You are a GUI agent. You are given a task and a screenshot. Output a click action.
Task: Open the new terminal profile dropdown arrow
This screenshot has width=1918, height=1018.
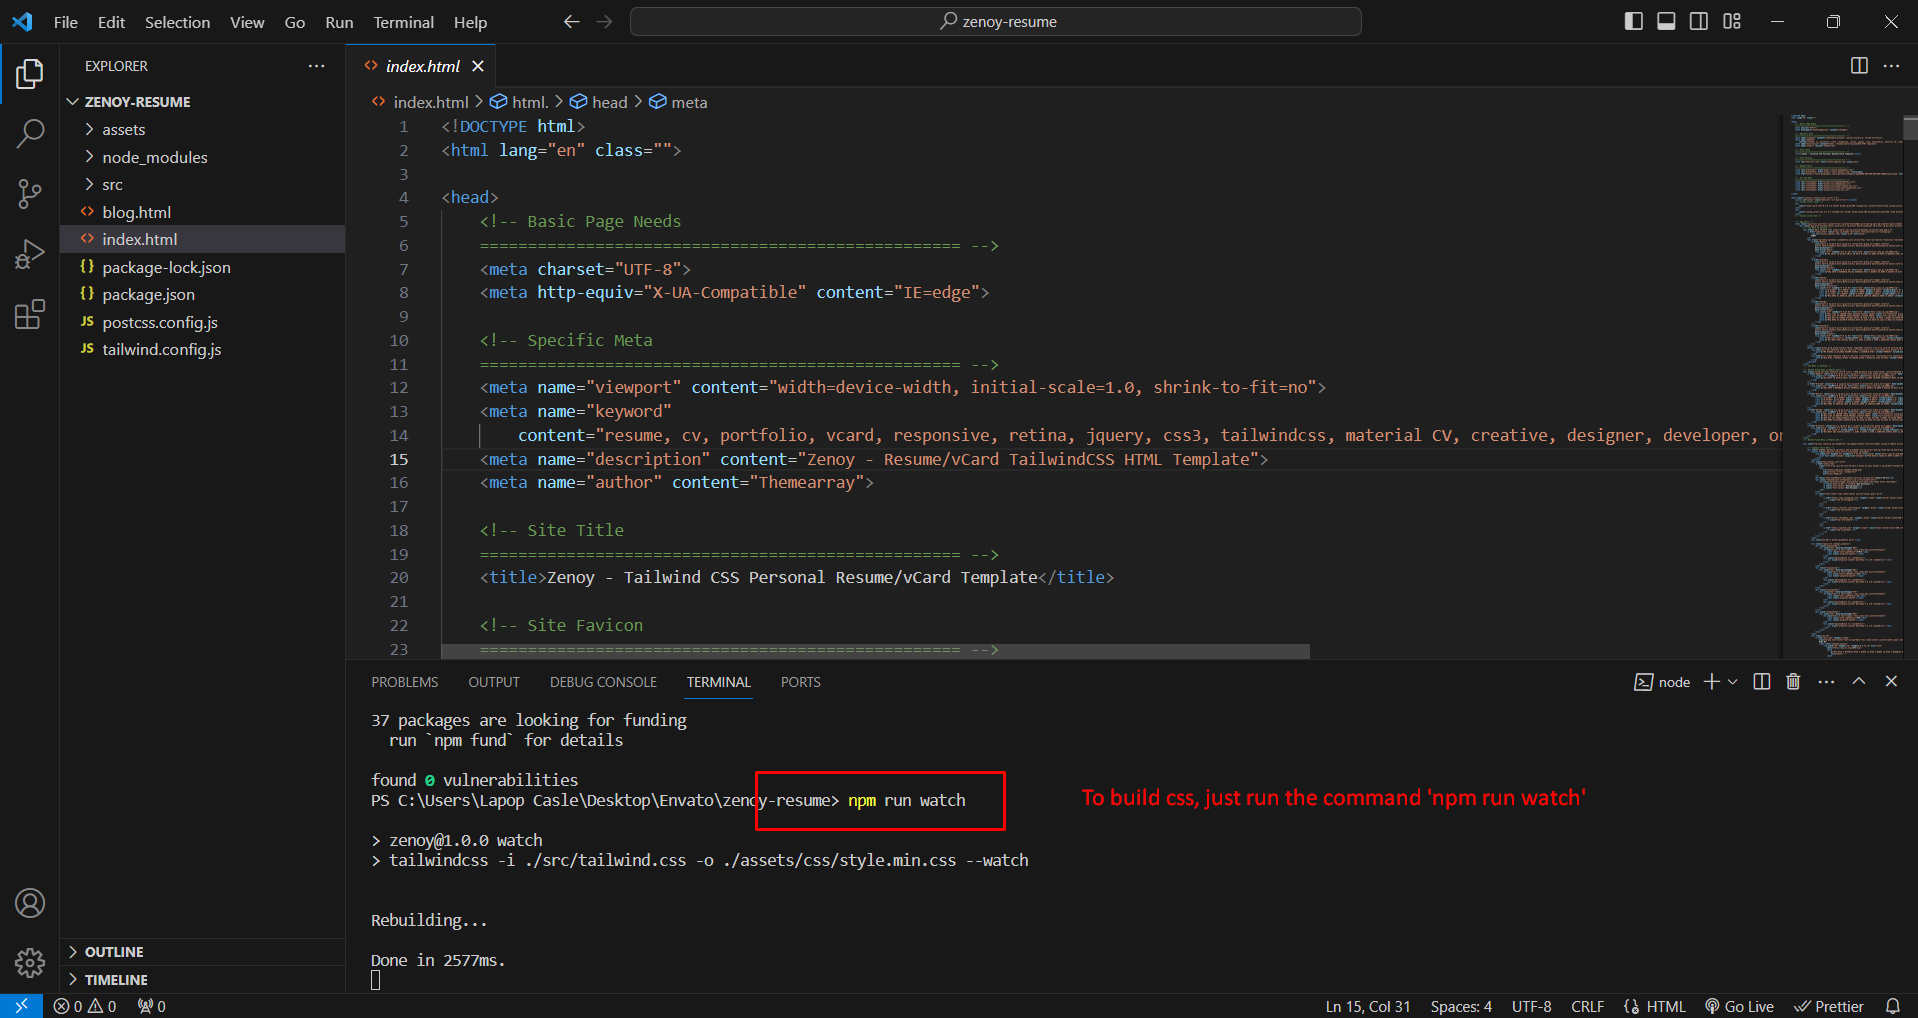1733,682
